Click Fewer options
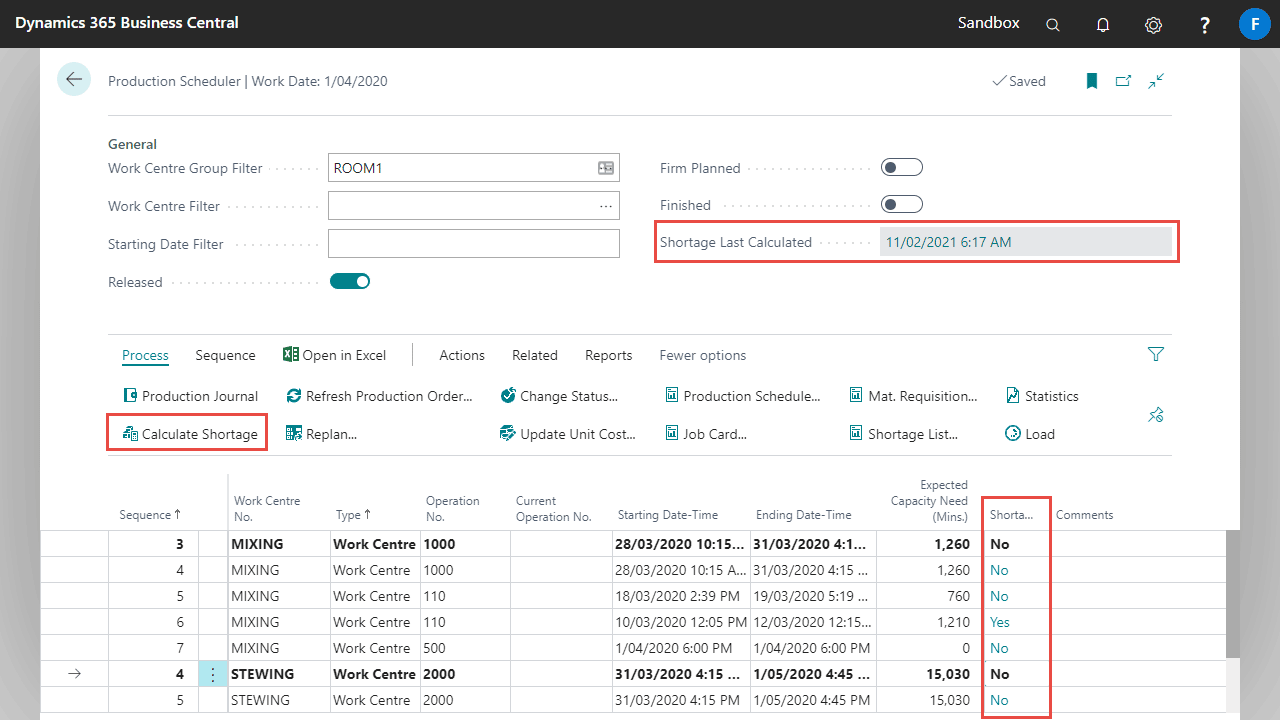This screenshot has width=1280, height=720. pos(703,355)
